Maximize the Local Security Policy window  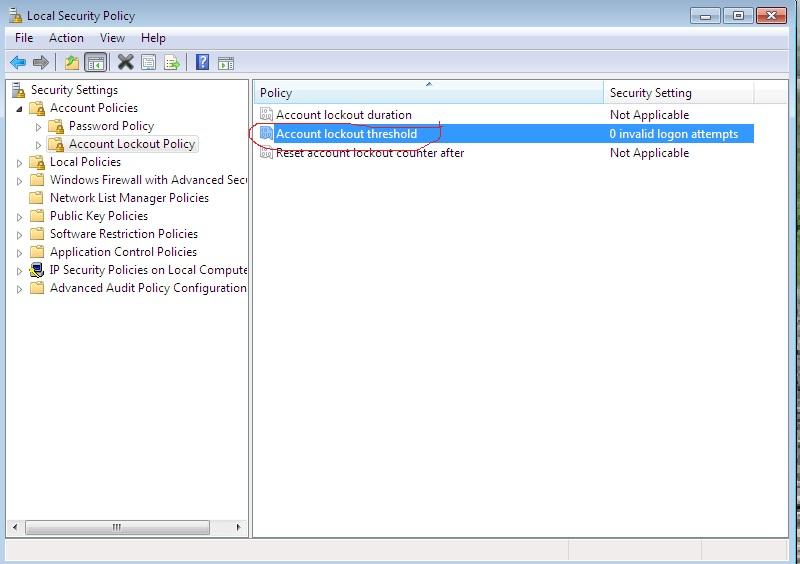738,16
